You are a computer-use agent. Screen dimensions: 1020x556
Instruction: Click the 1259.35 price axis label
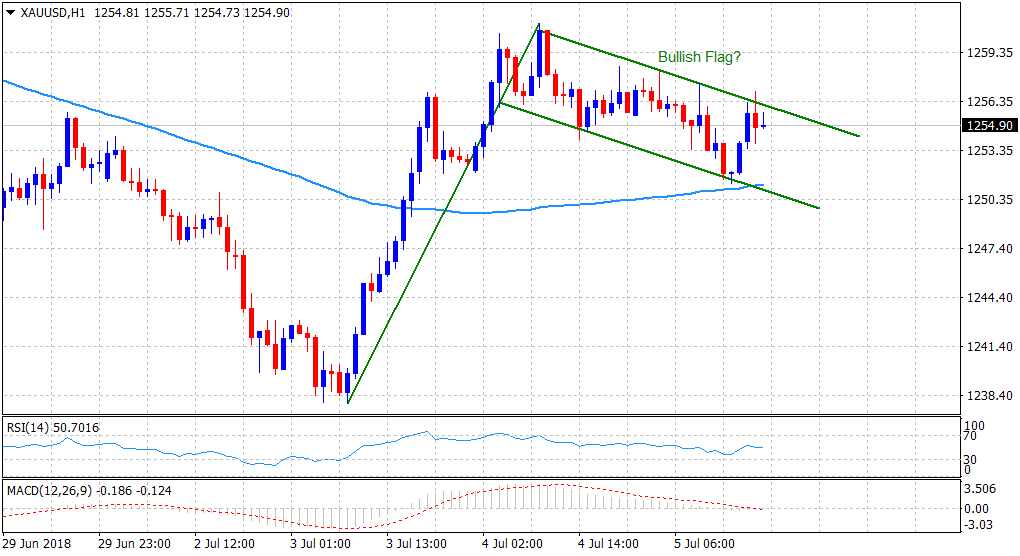[x=988, y=52]
